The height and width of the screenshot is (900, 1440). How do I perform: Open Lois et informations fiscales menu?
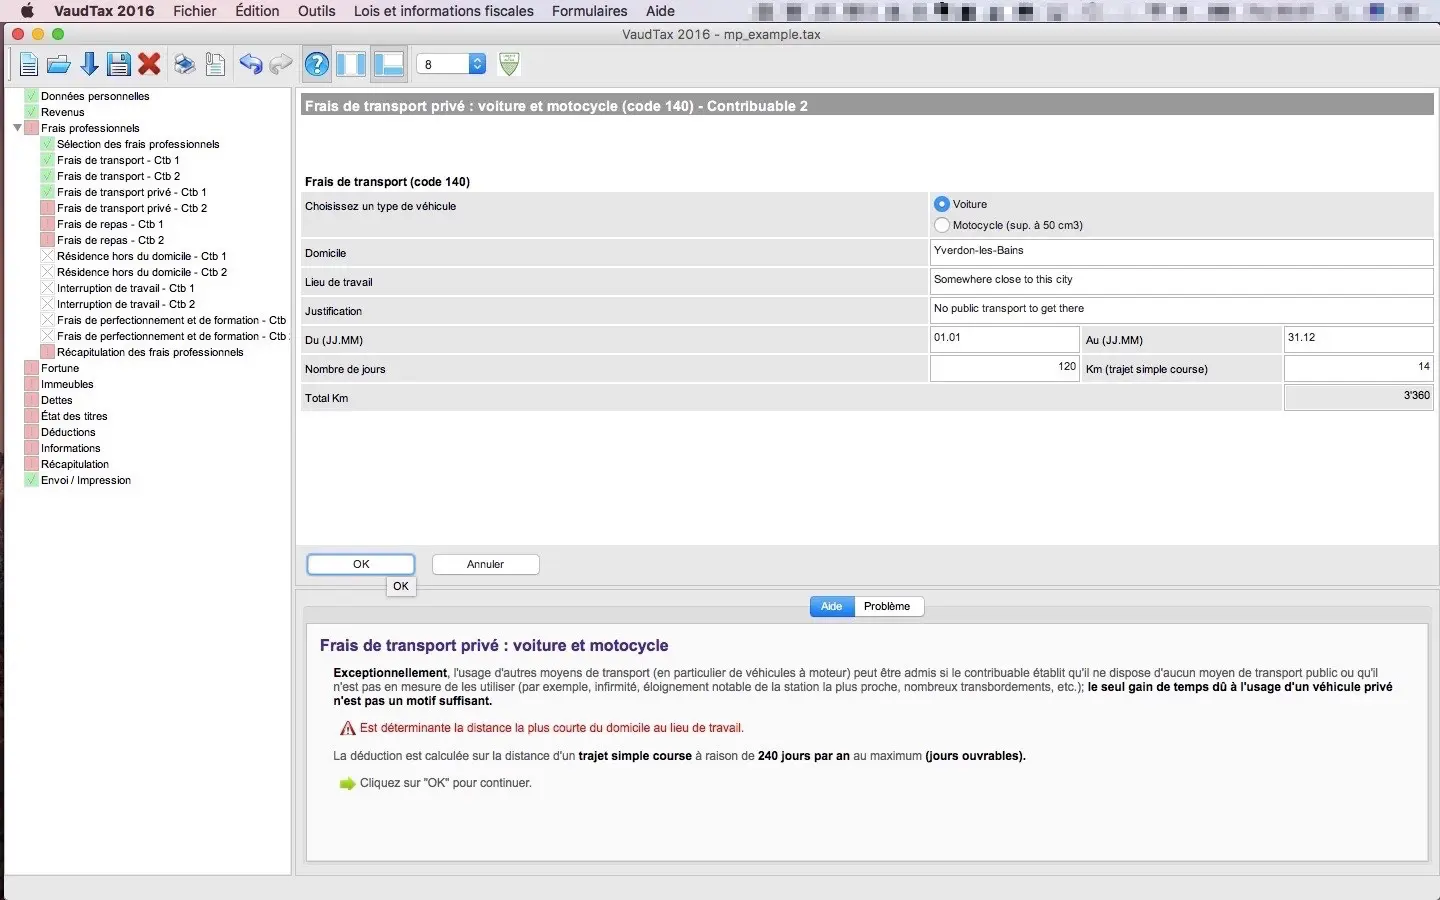[444, 11]
